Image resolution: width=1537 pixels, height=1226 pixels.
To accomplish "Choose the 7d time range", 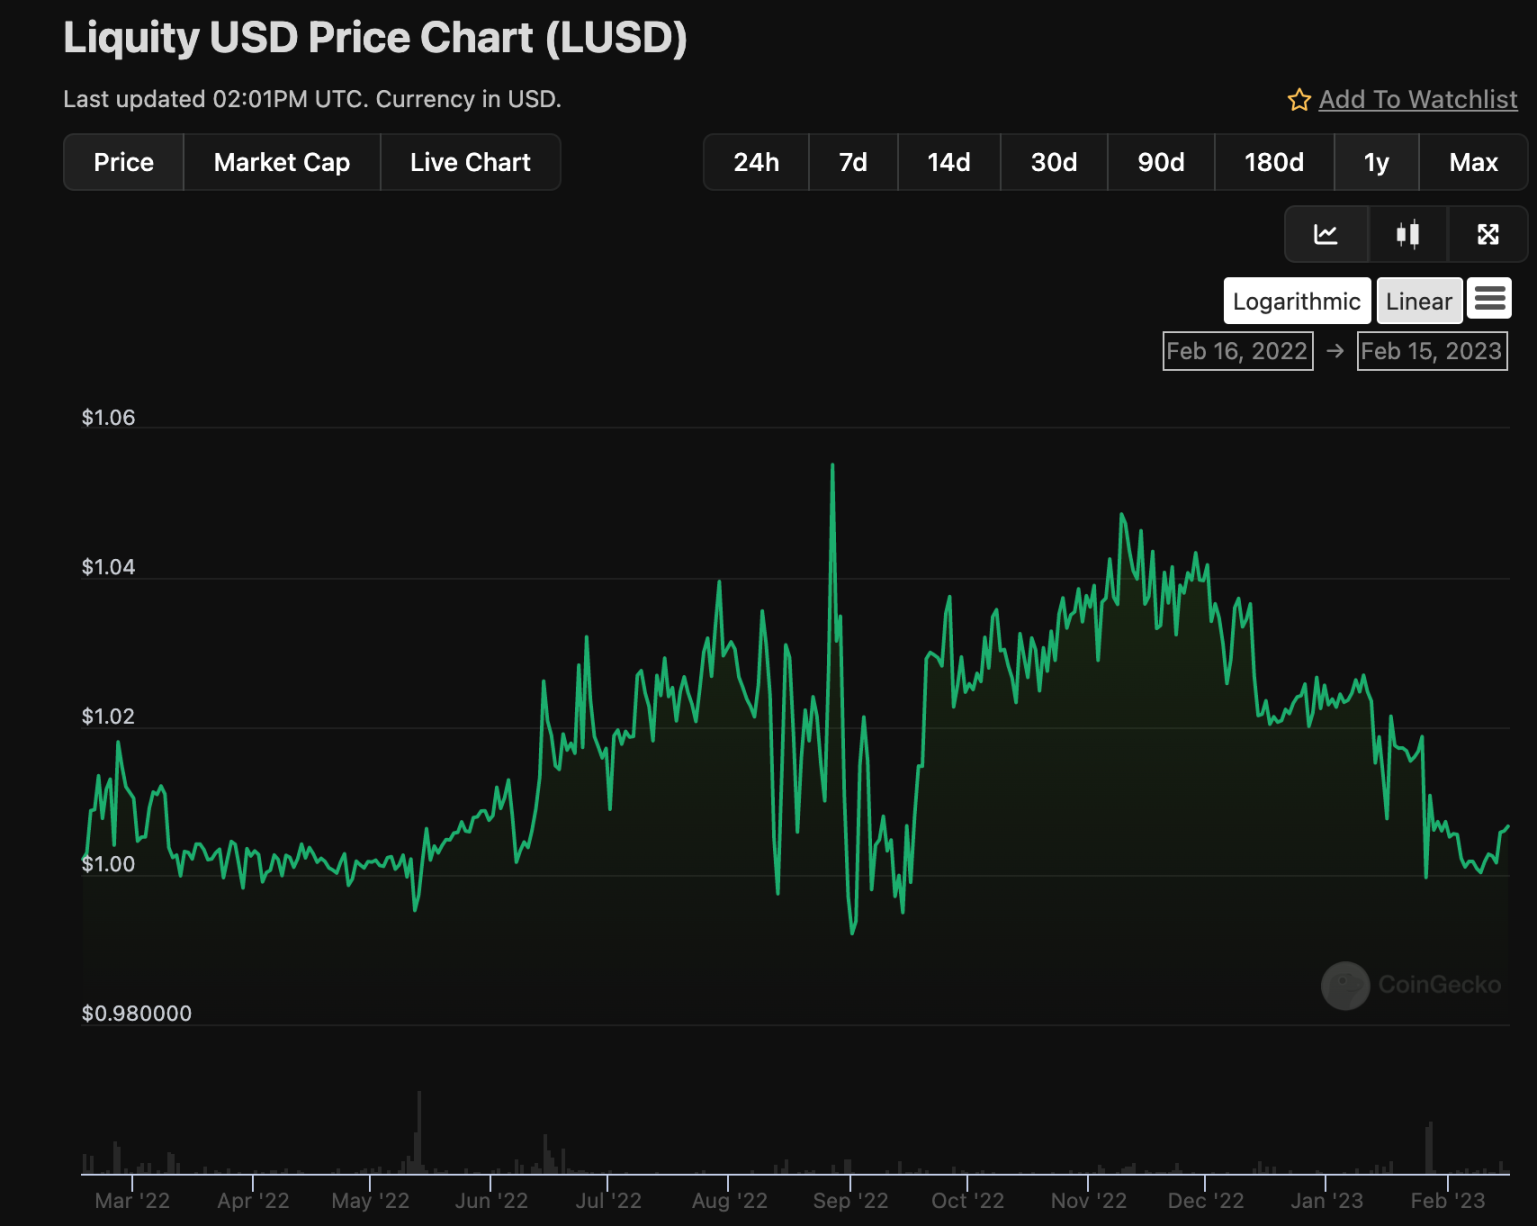I will [853, 162].
